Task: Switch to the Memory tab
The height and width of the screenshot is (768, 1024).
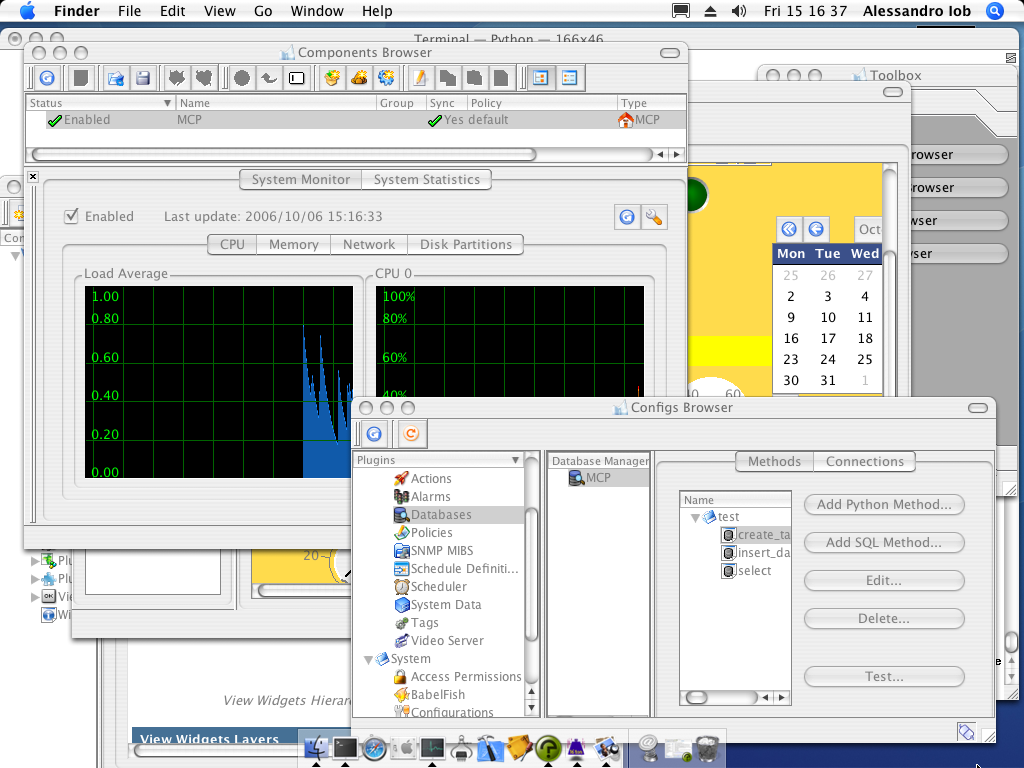Action: click(293, 244)
